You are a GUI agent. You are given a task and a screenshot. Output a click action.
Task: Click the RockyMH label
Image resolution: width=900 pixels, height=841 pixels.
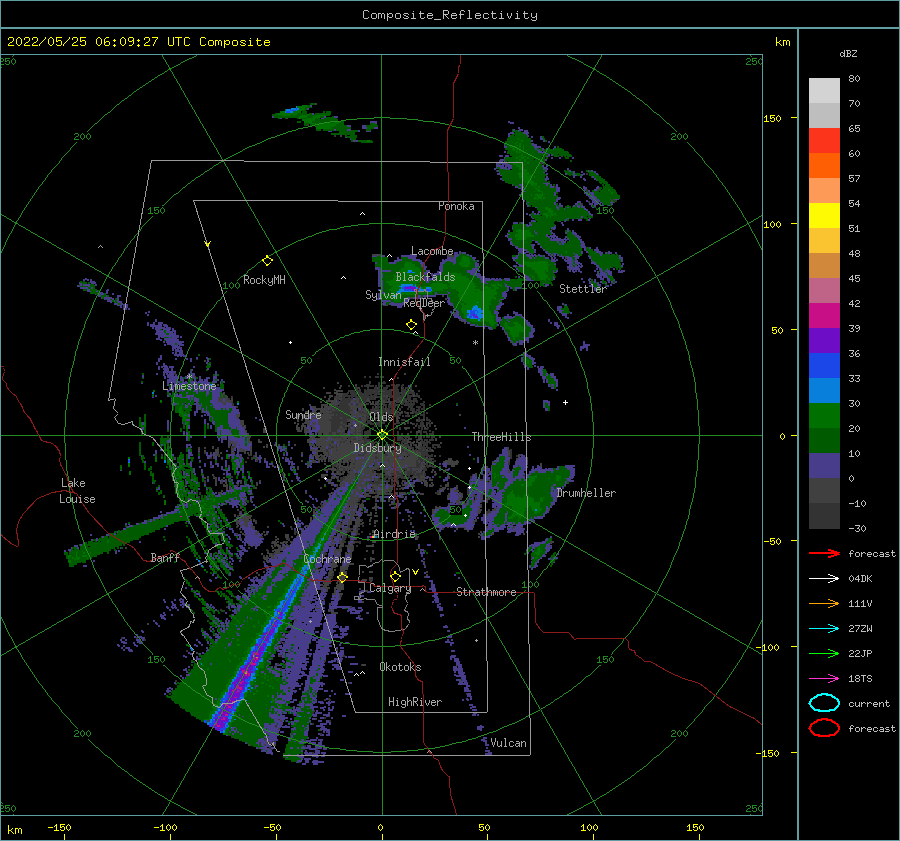point(264,280)
